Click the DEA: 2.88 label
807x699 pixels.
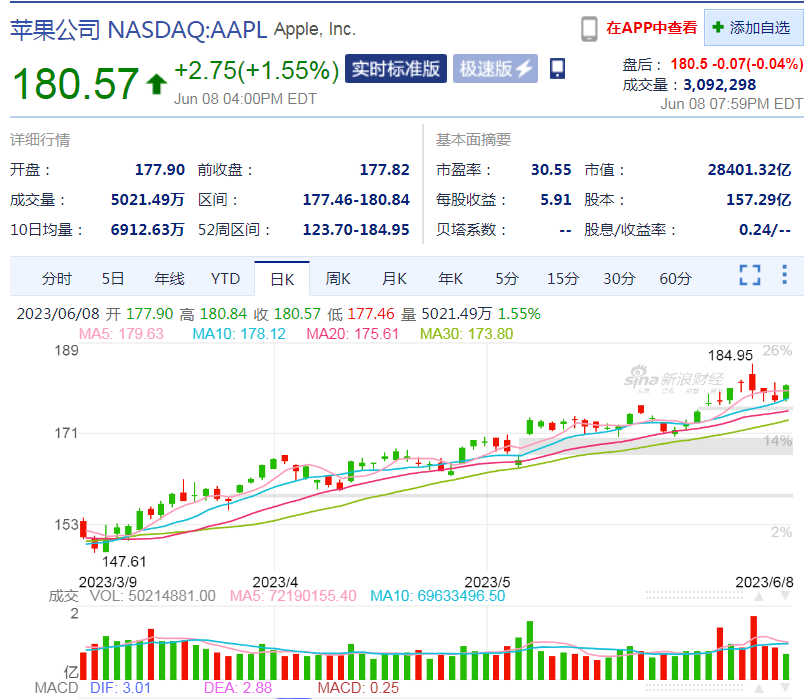[x=238, y=688]
